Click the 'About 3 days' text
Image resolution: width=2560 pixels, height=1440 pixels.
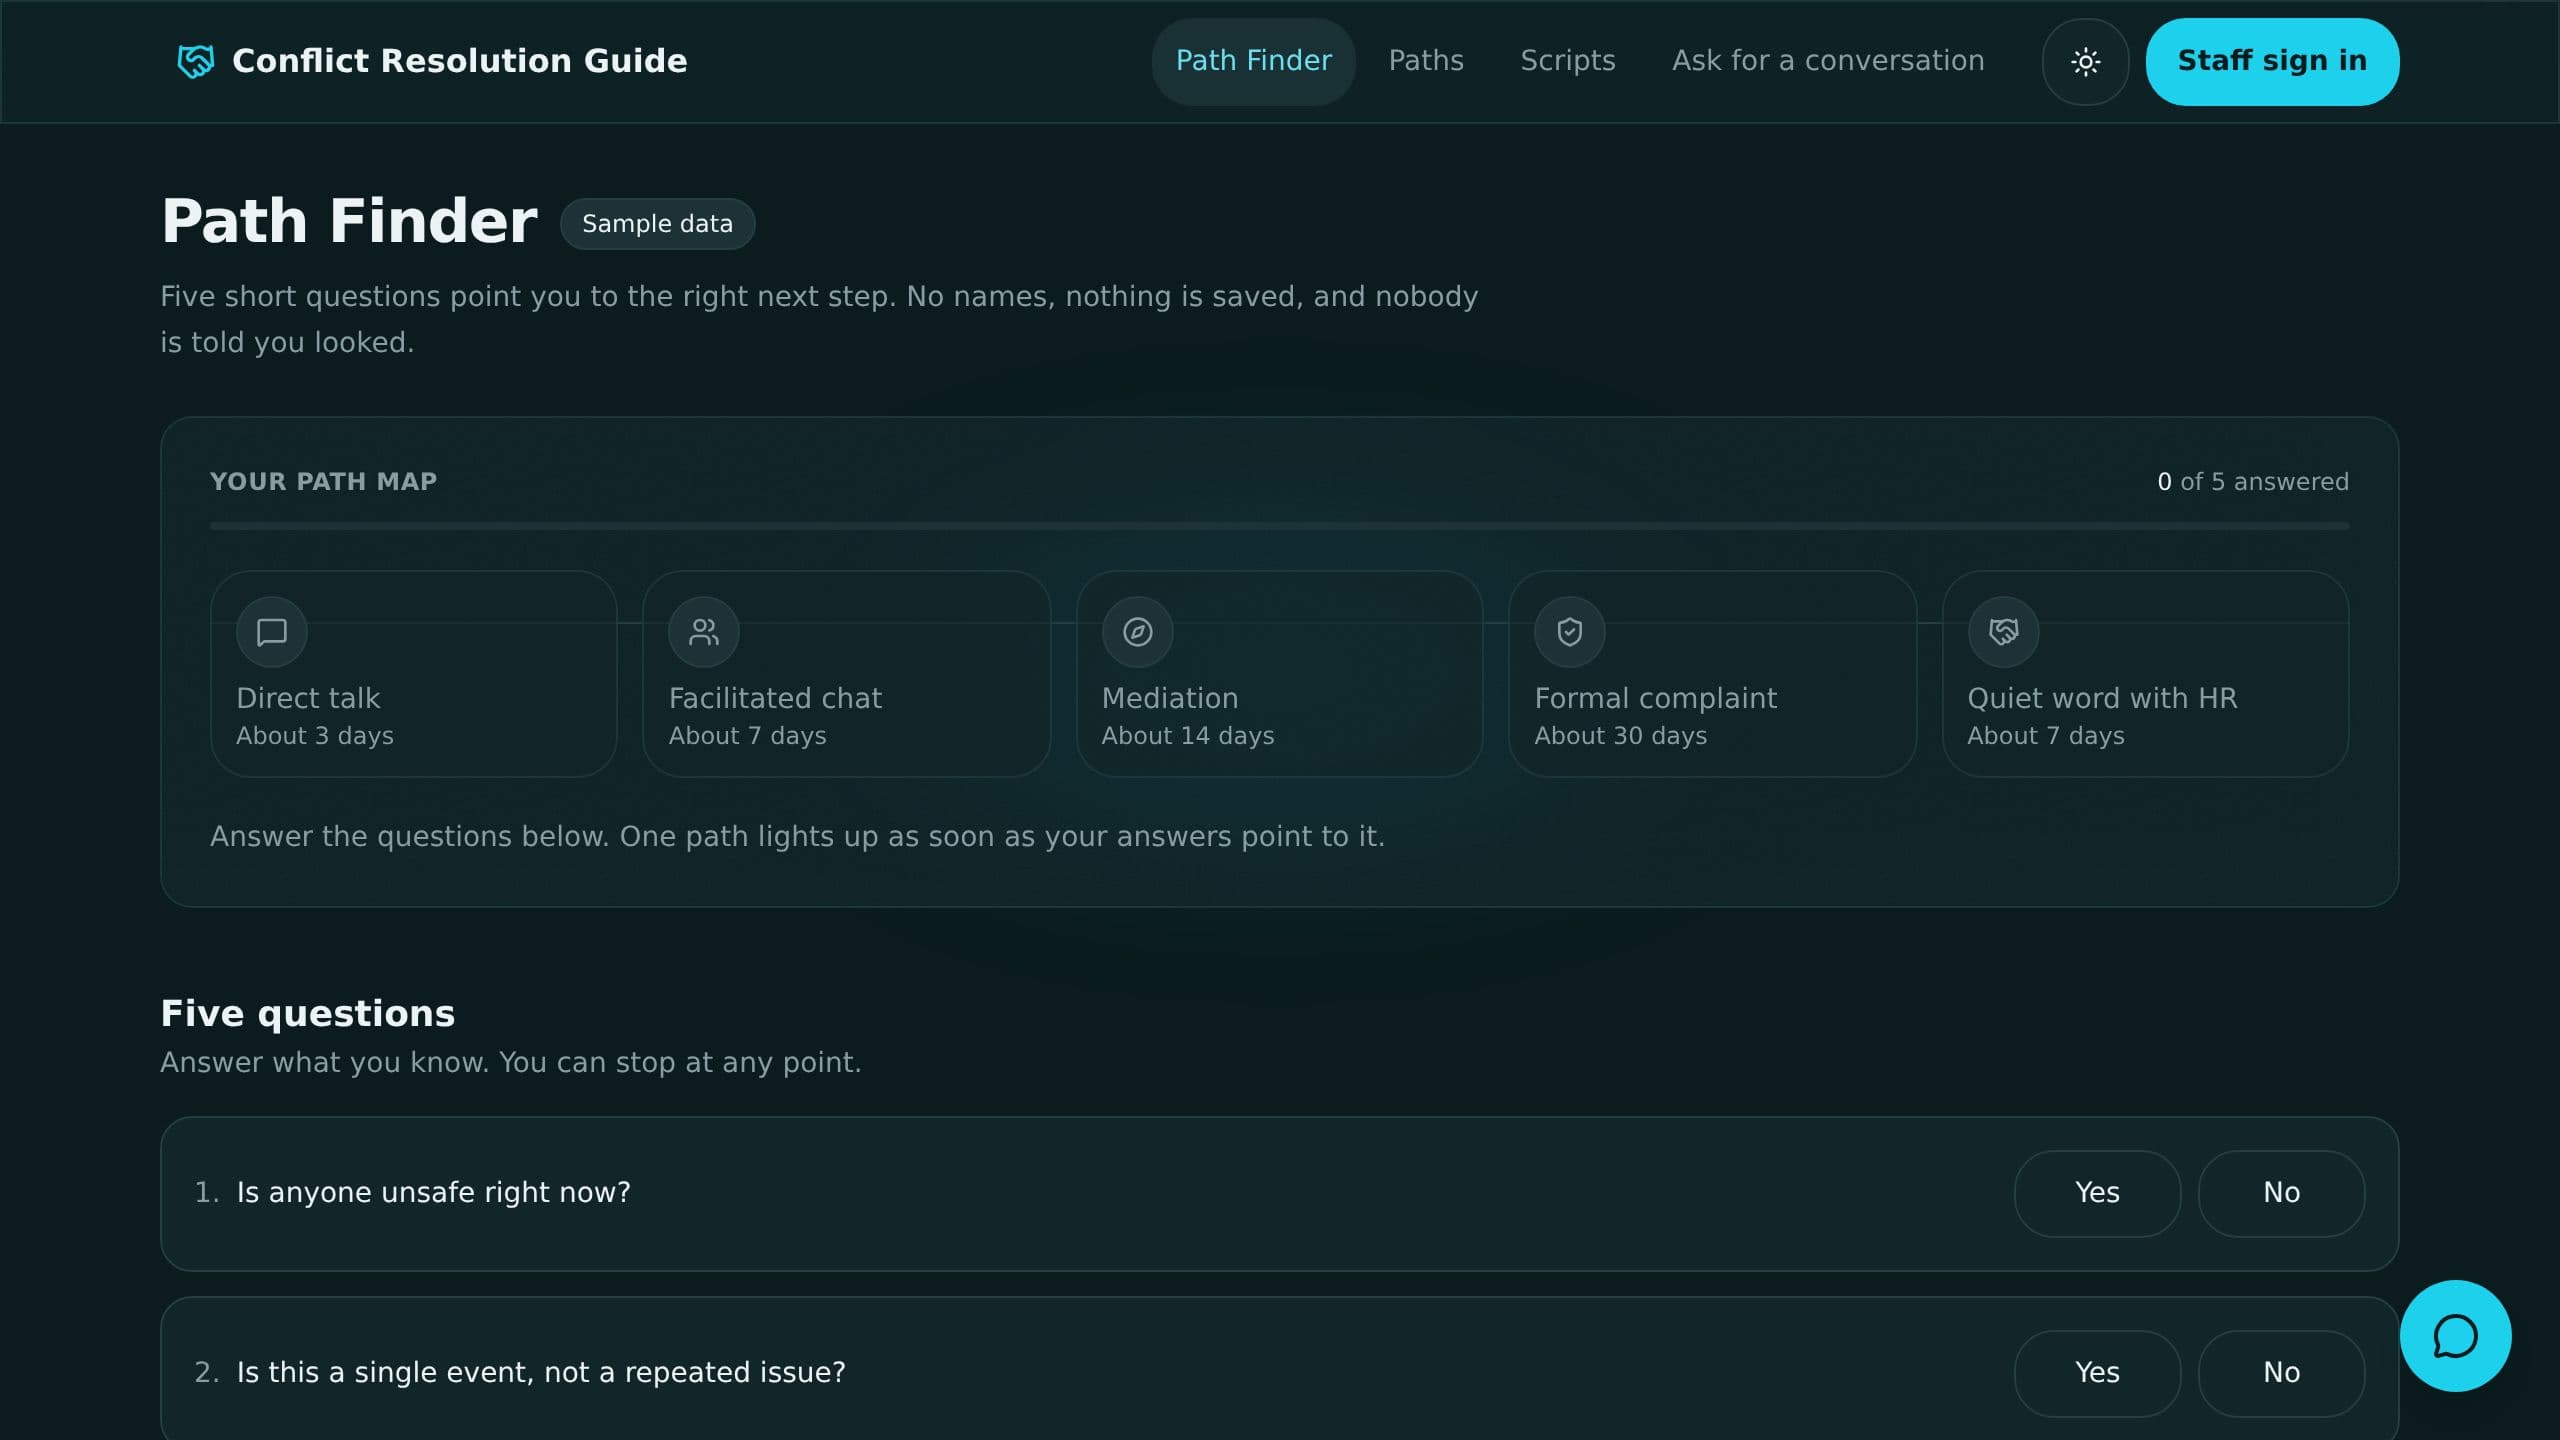click(314, 736)
